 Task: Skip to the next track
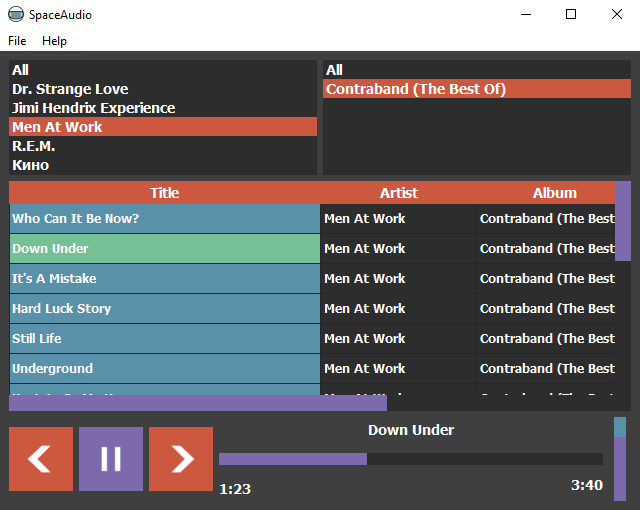coord(181,459)
